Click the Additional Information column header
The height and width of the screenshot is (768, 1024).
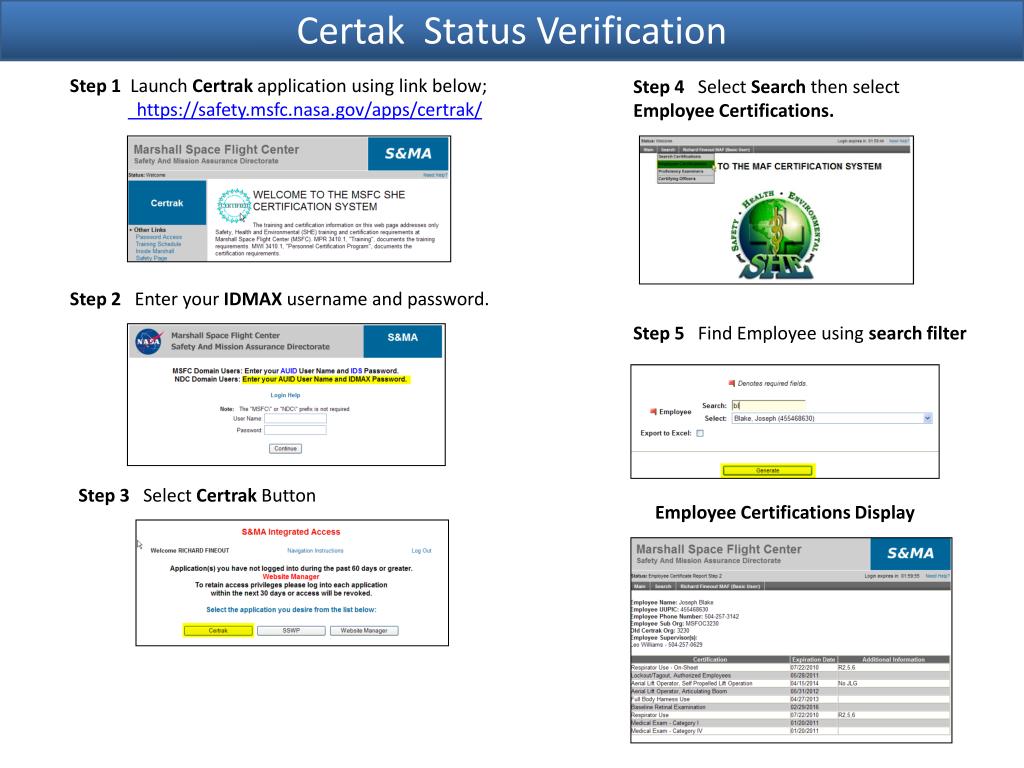point(893,660)
